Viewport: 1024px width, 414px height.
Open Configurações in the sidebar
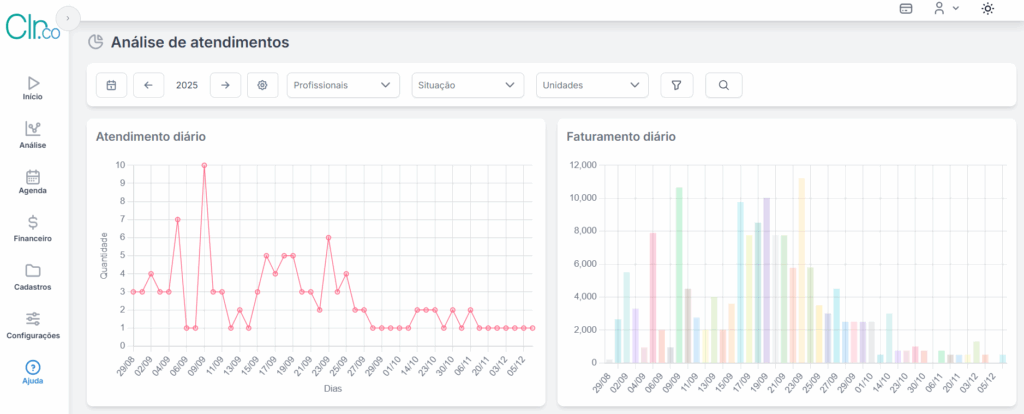33,324
